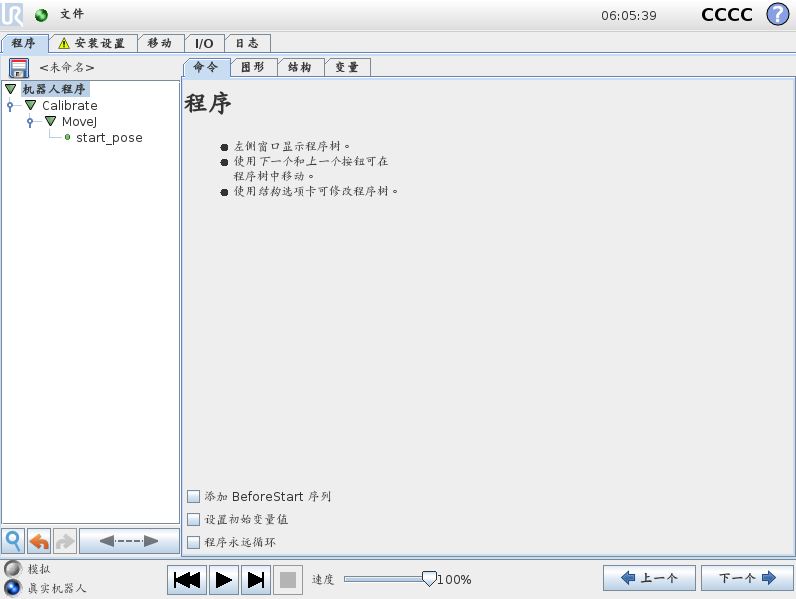Click the grey redo arrow
The image size is (796, 599).
64,541
